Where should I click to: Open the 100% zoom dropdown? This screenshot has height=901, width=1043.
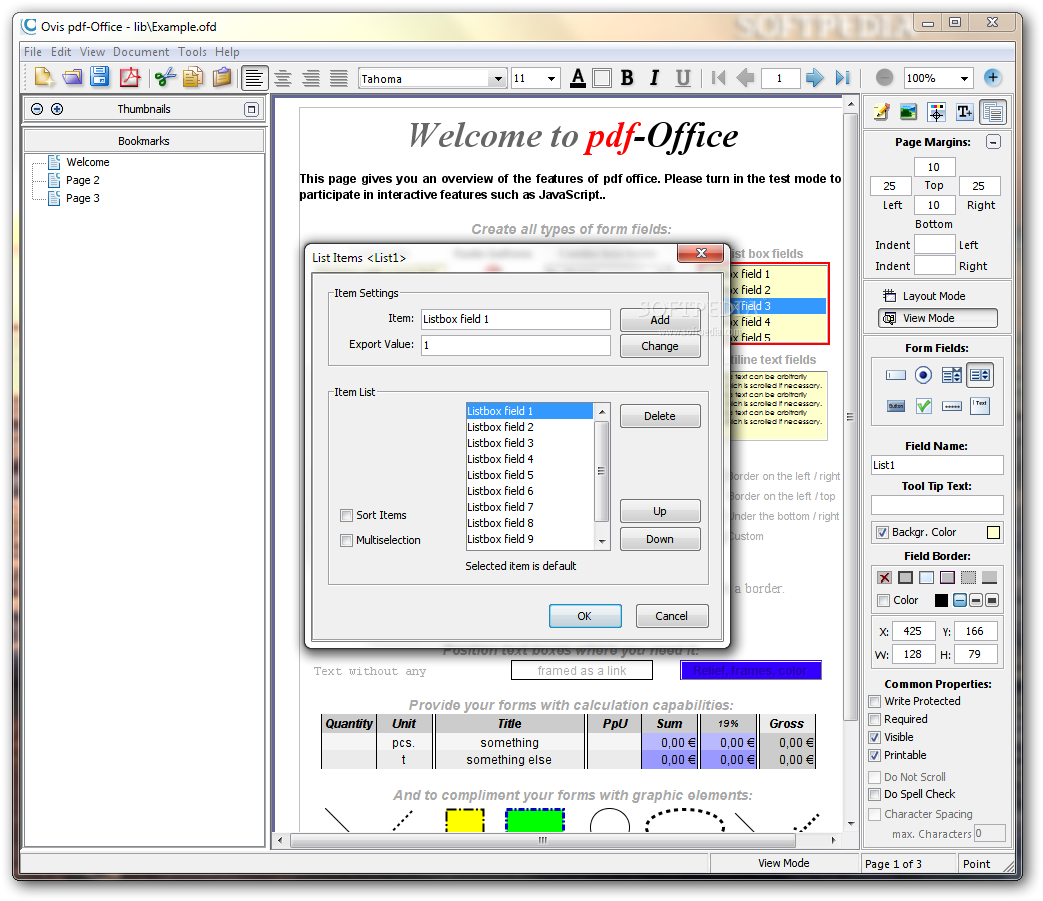(964, 78)
